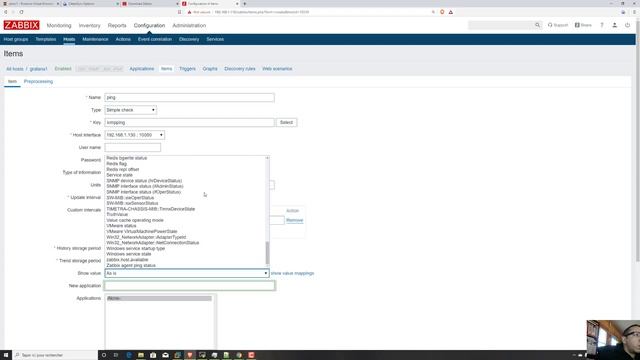Open the Graphs link for host
The image size is (640, 360).
(x=210, y=69)
